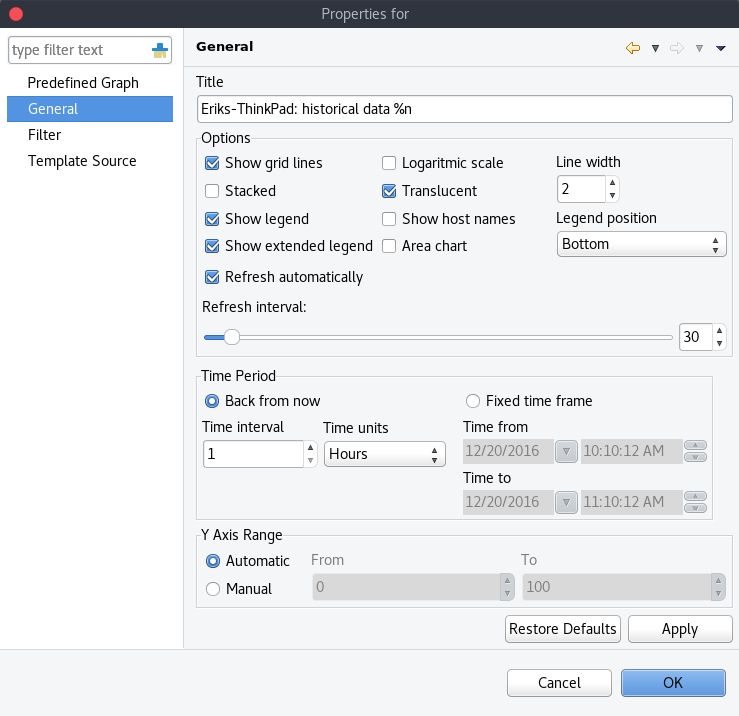Open the Template Source page

tap(82, 161)
